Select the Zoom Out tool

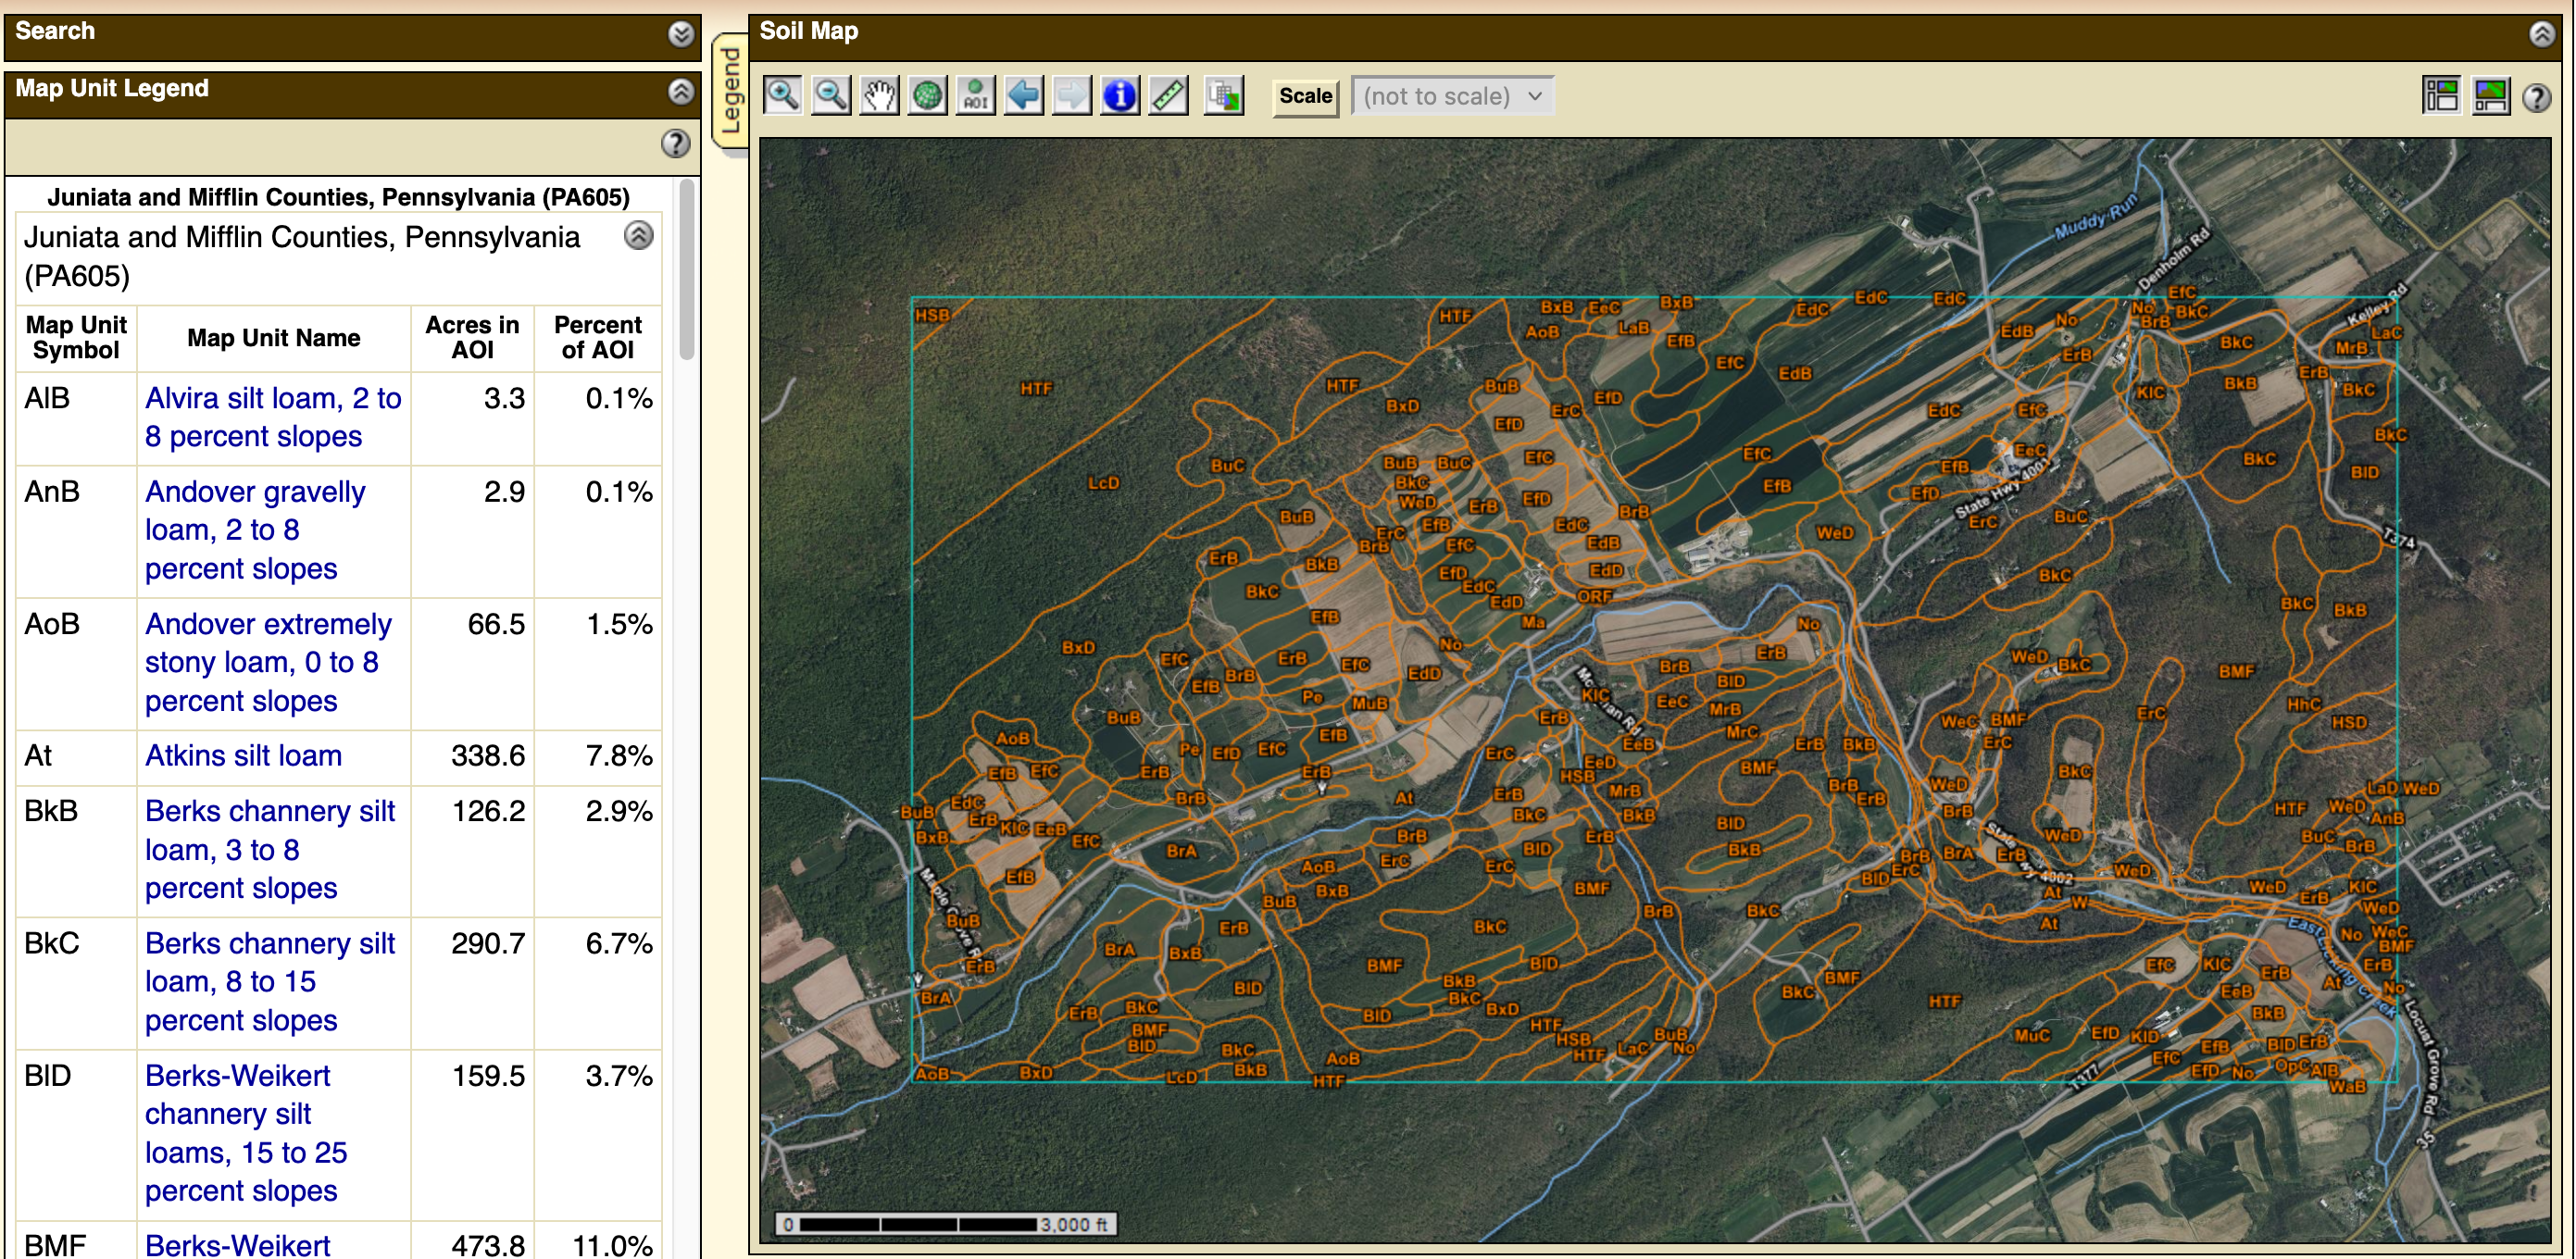(831, 96)
